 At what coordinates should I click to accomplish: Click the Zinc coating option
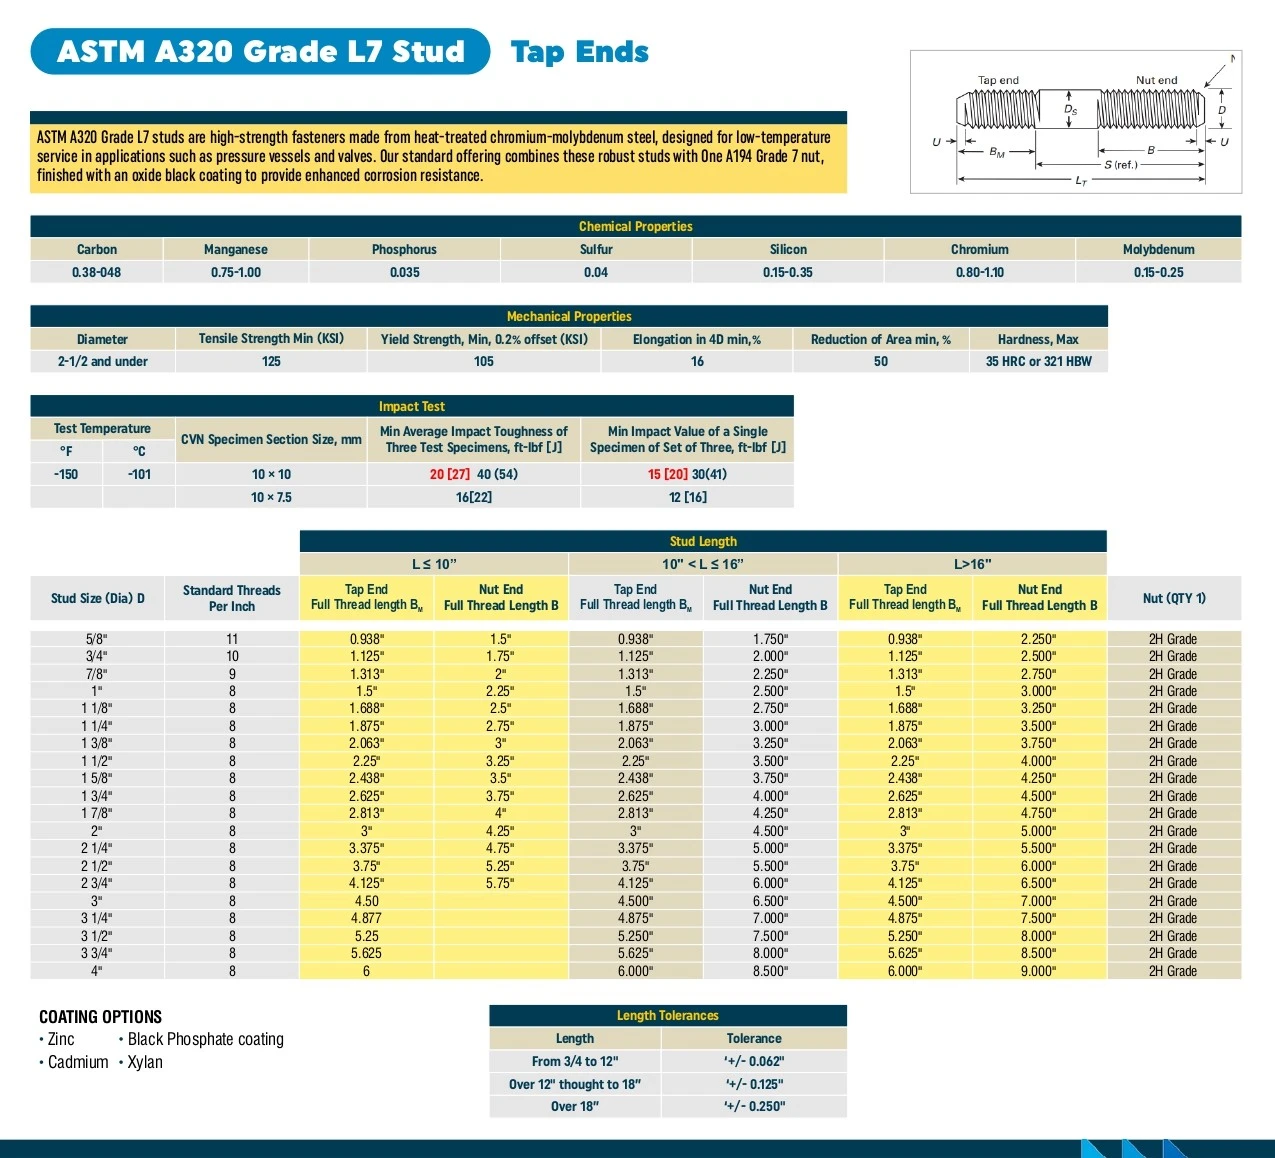(x=61, y=1039)
